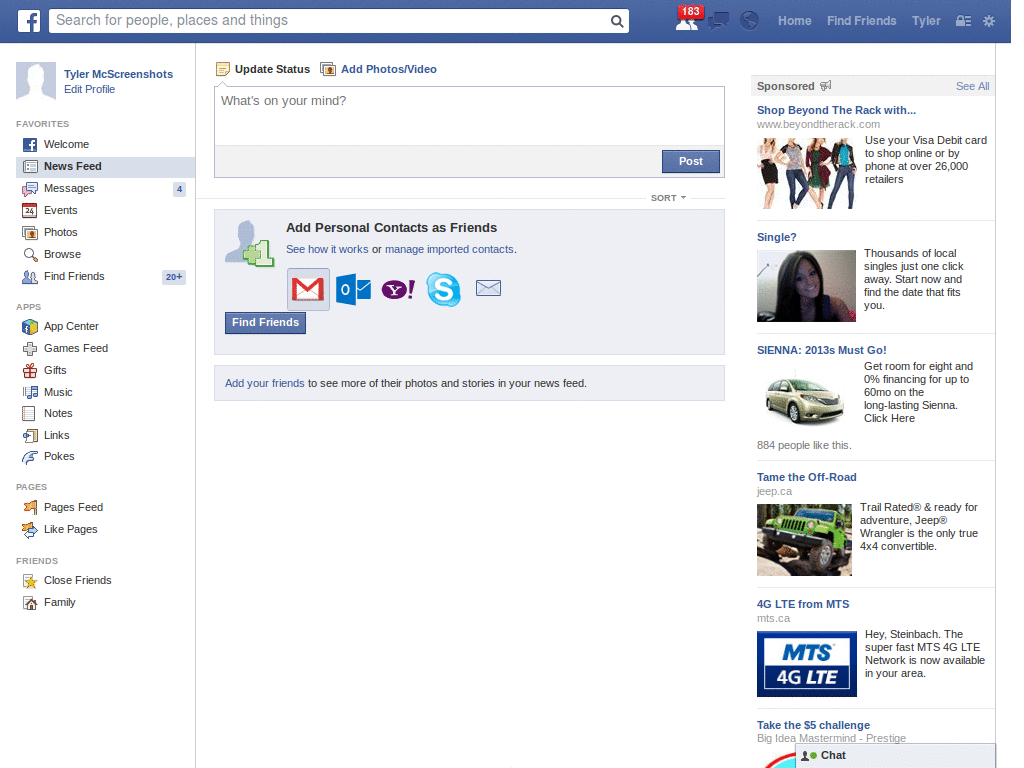
Task: Click the Browse magnifier icon
Action: pyautogui.click(x=30, y=255)
